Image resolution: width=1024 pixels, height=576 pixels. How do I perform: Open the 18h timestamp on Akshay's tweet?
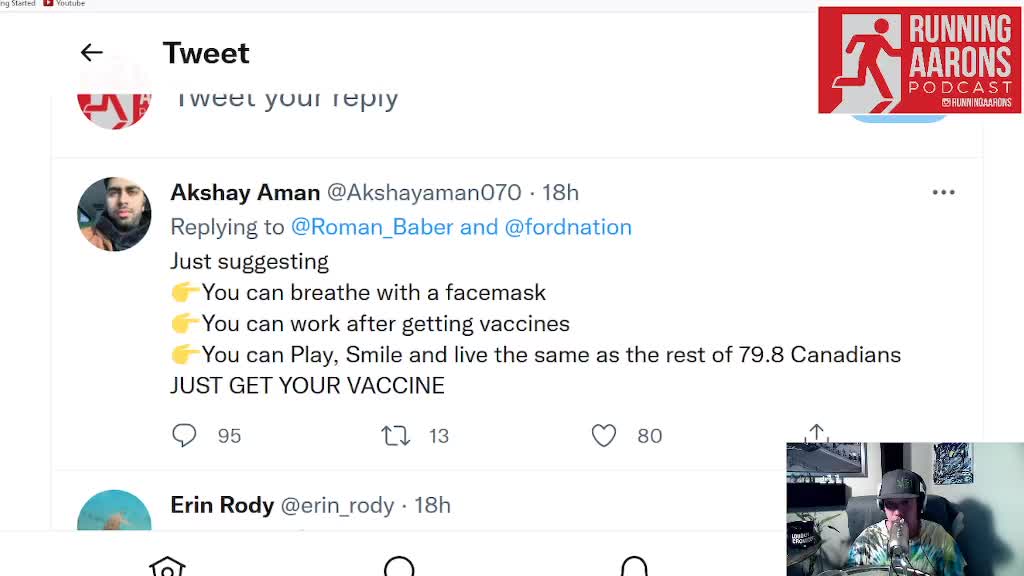(x=561, y=192)
